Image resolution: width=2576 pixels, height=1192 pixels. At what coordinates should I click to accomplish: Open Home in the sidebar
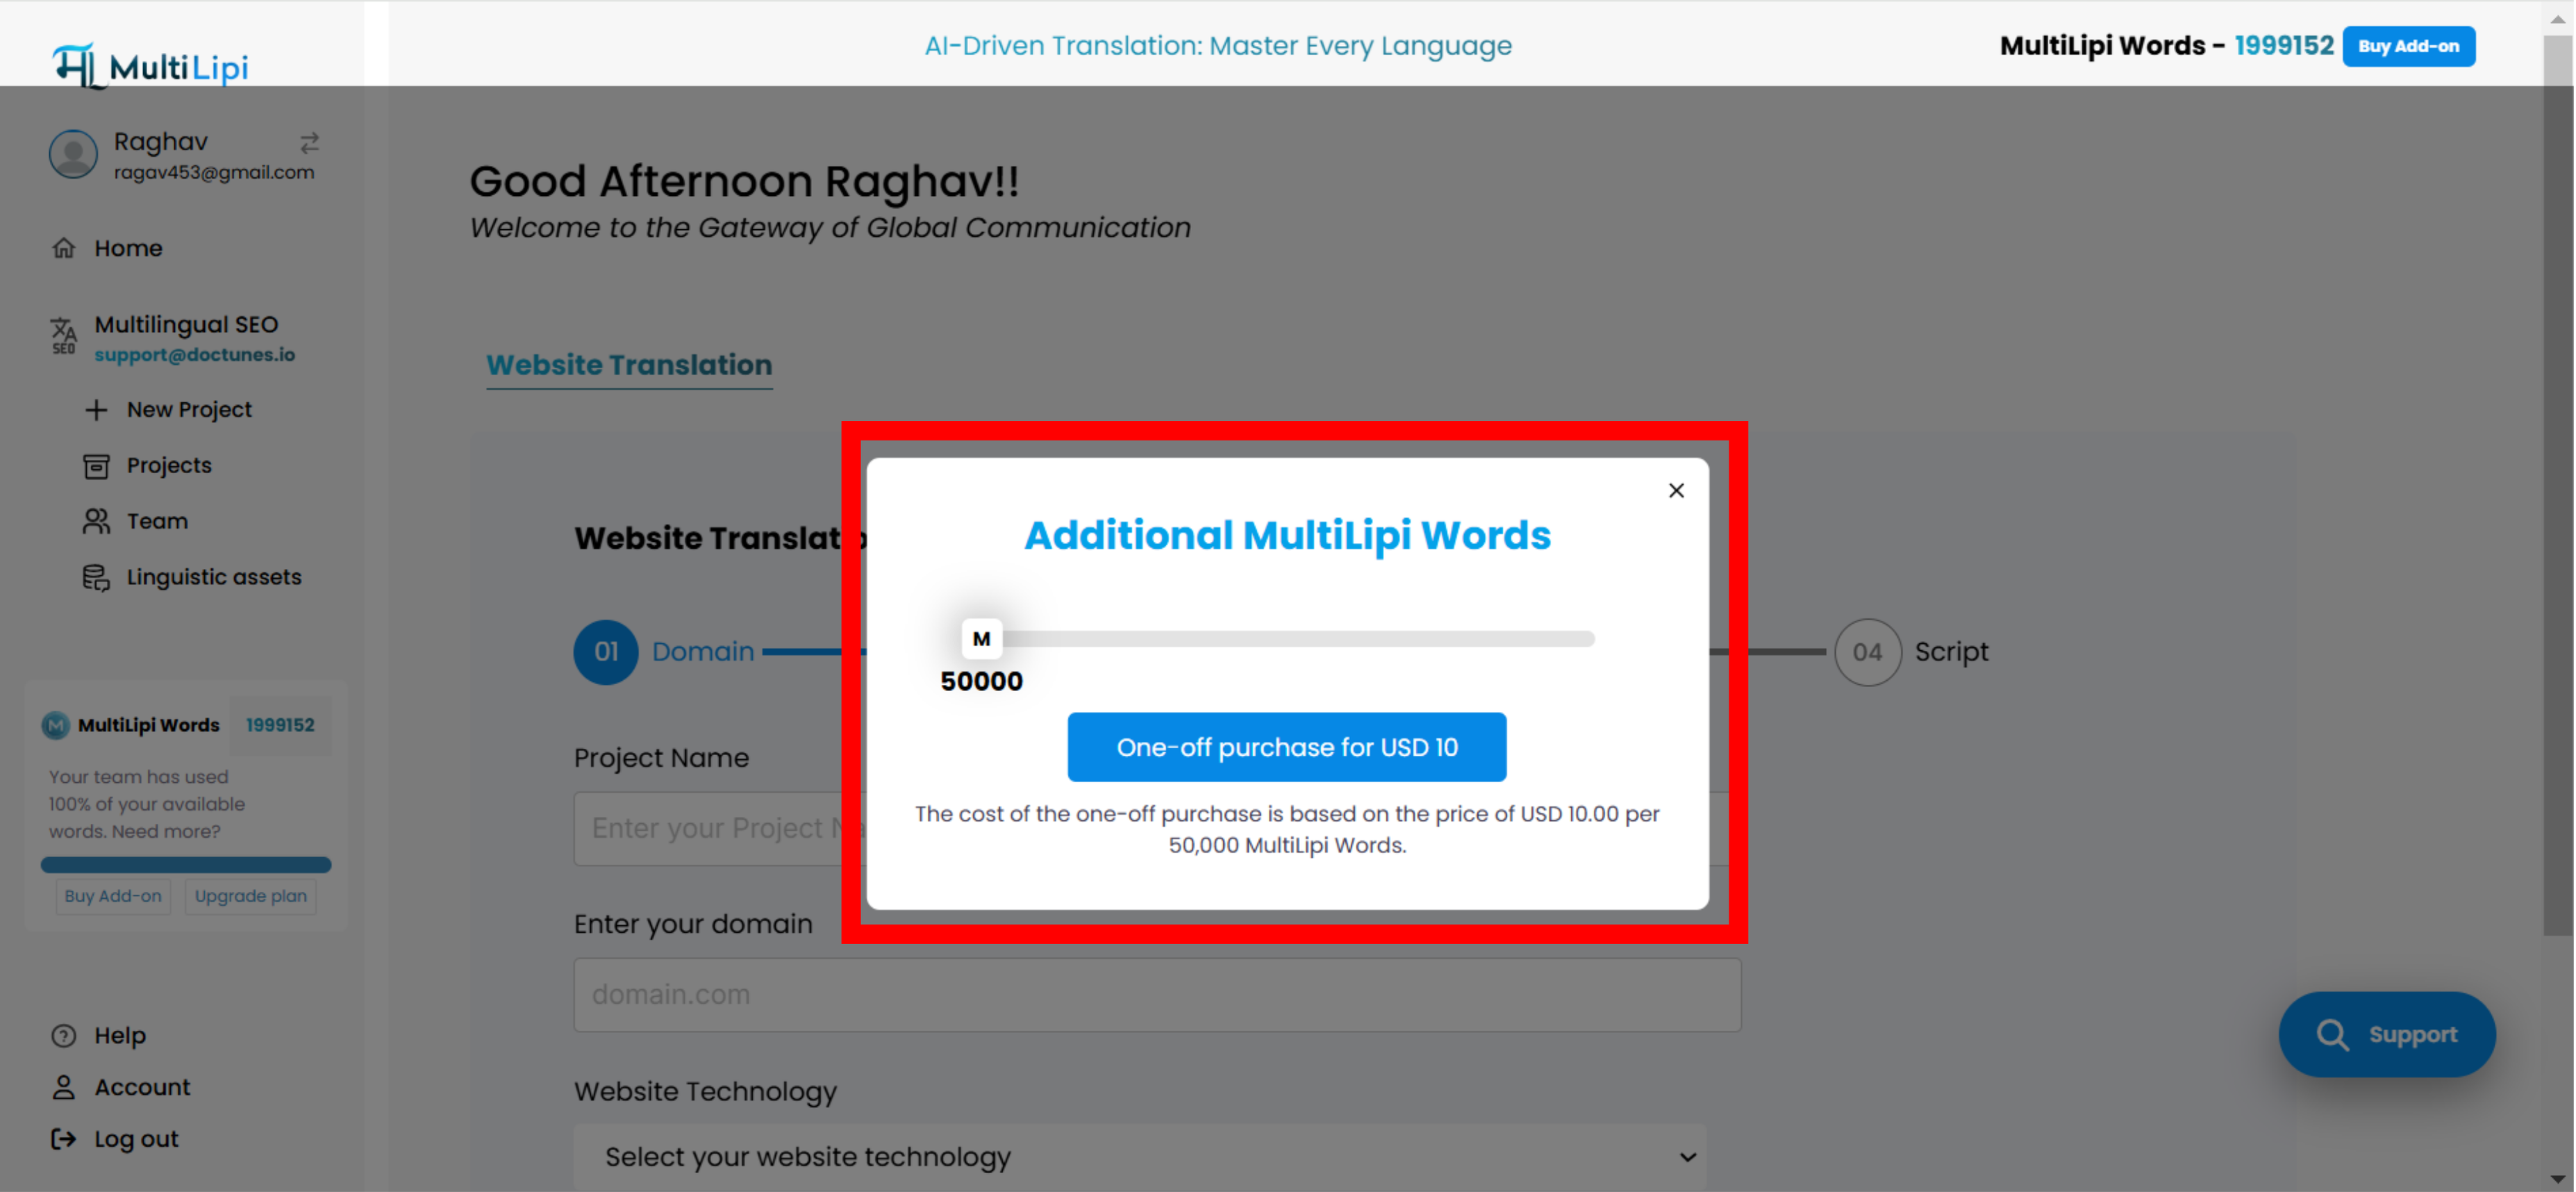click(128, 248)
